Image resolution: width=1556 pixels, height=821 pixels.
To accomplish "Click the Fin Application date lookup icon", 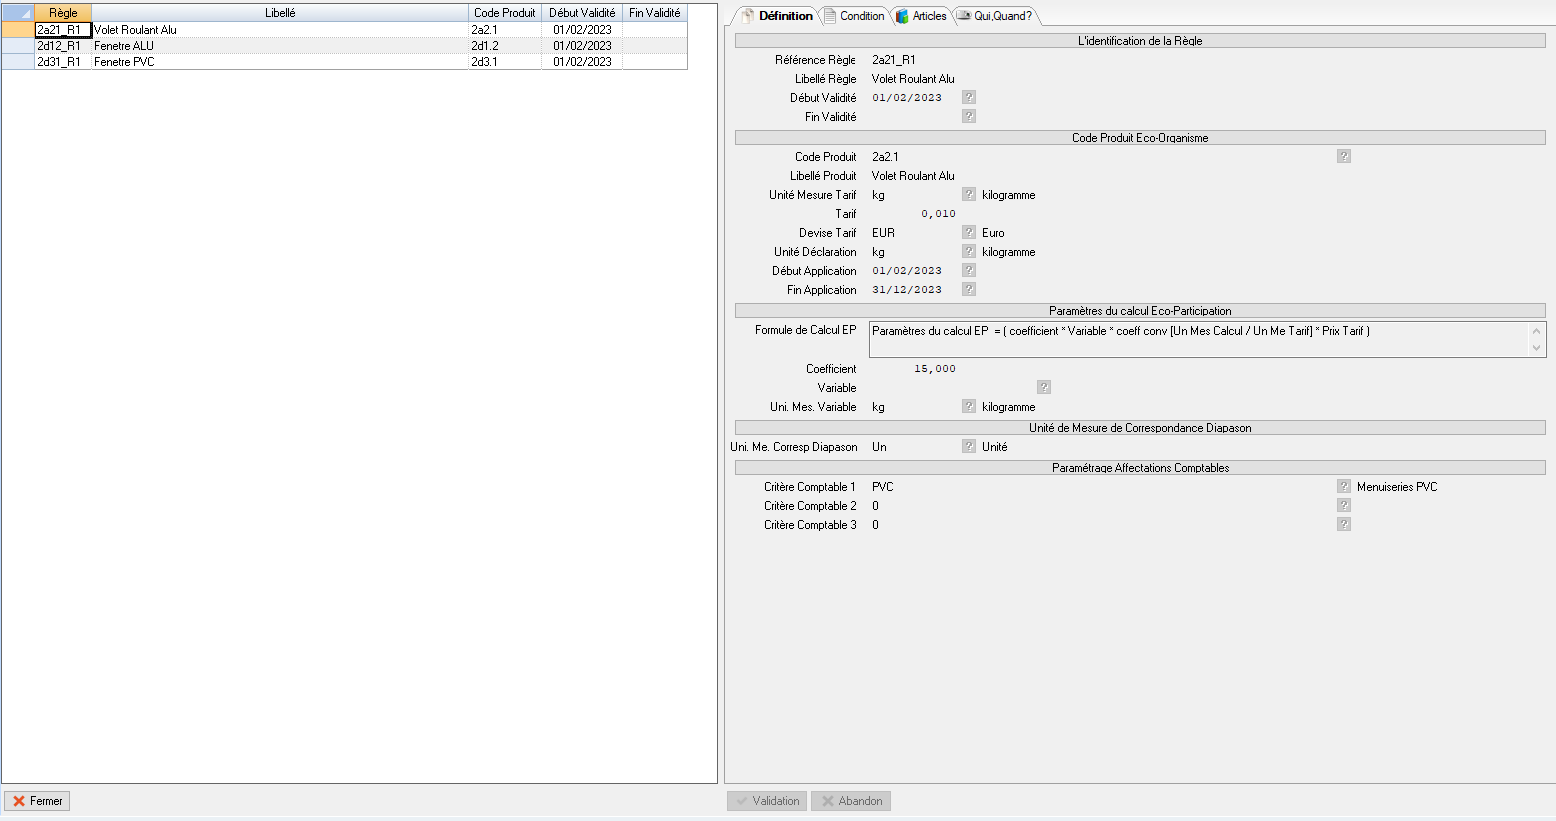I will click(x=968, y=289).
